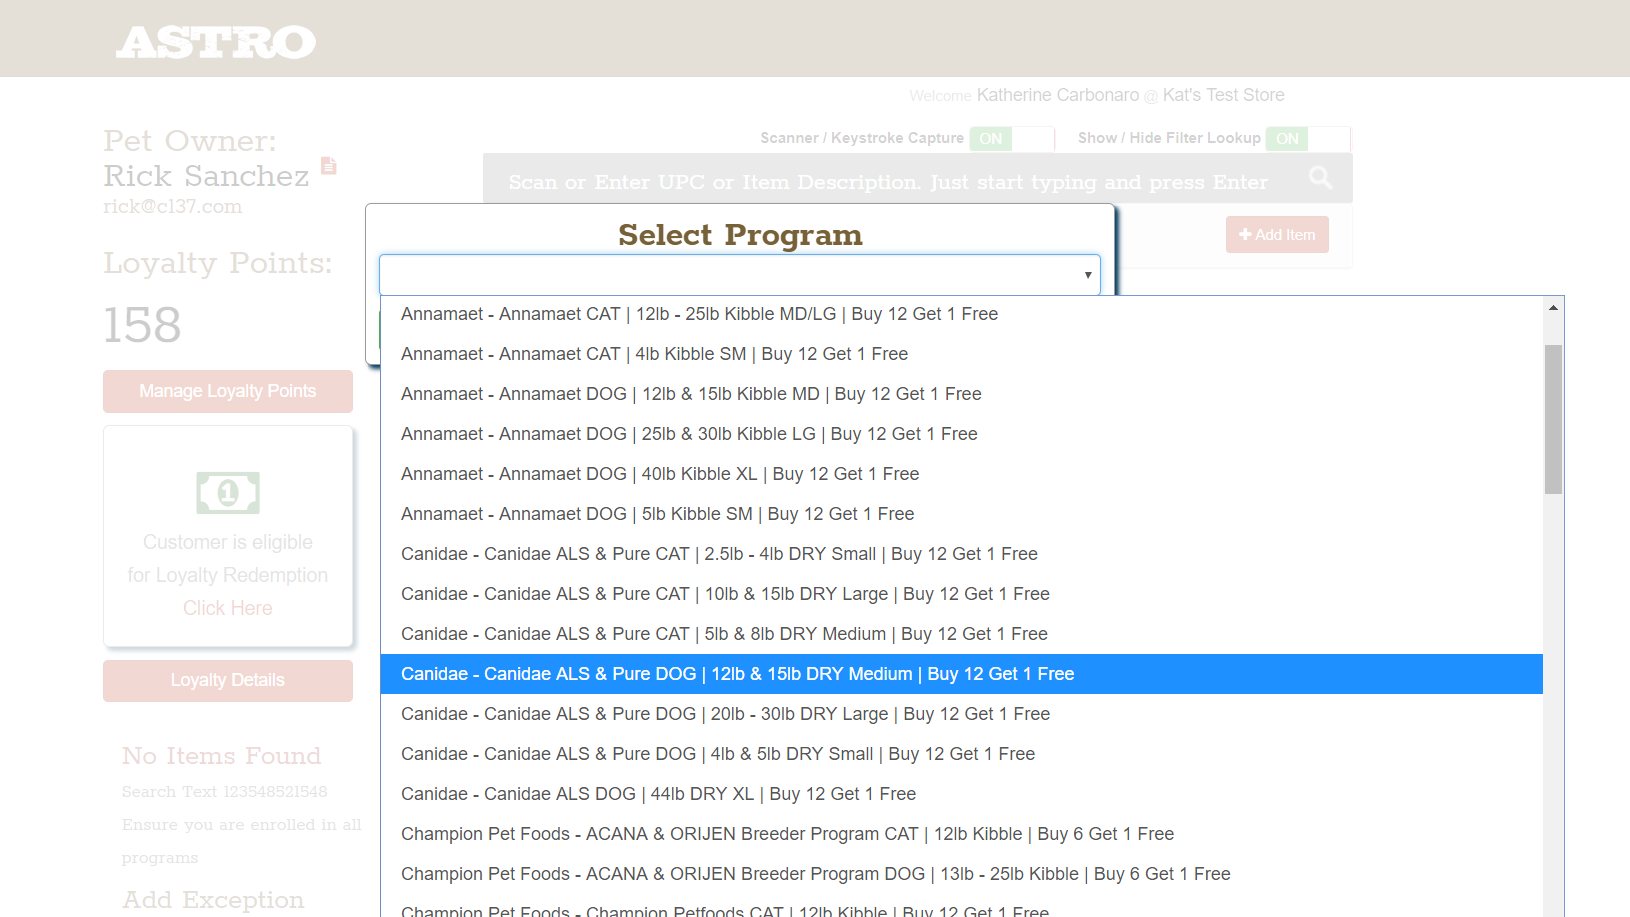Viewport: 1630px width, 917px height.
Task: Click the Add Item button
Action: coord(1277,235)
